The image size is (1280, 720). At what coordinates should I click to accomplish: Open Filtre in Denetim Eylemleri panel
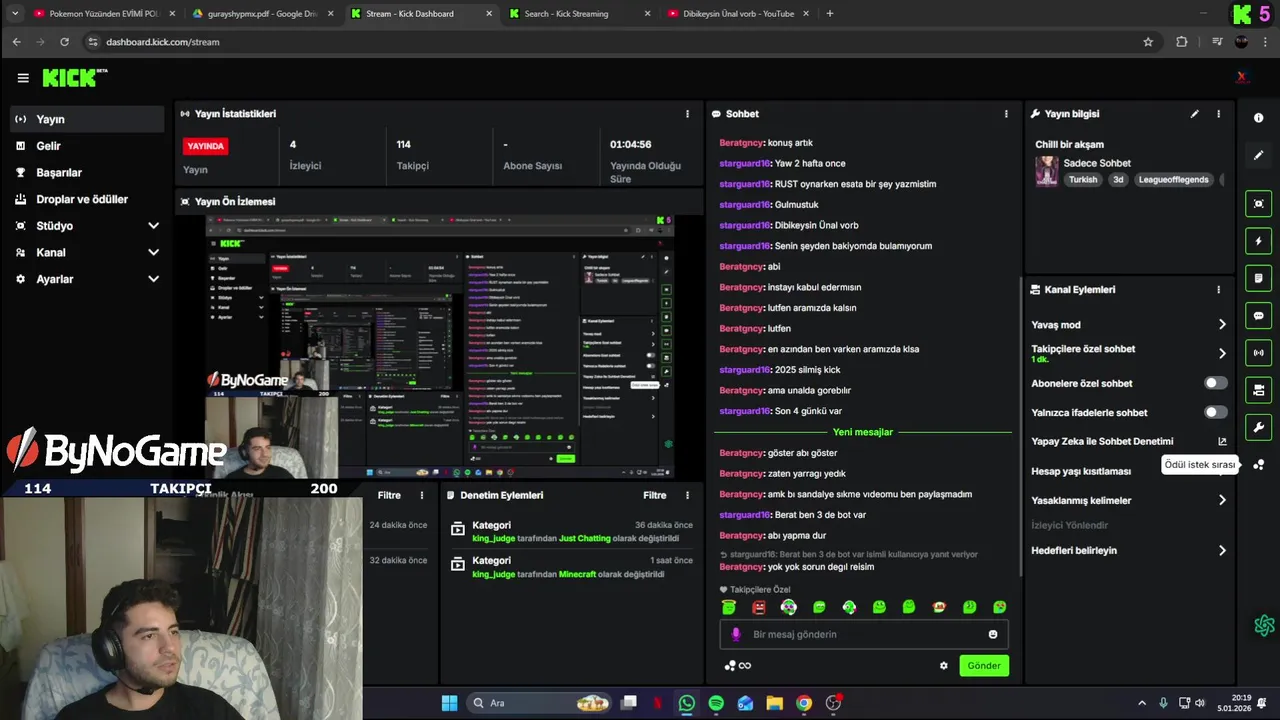pyautogui.click(x=654, y=495)
